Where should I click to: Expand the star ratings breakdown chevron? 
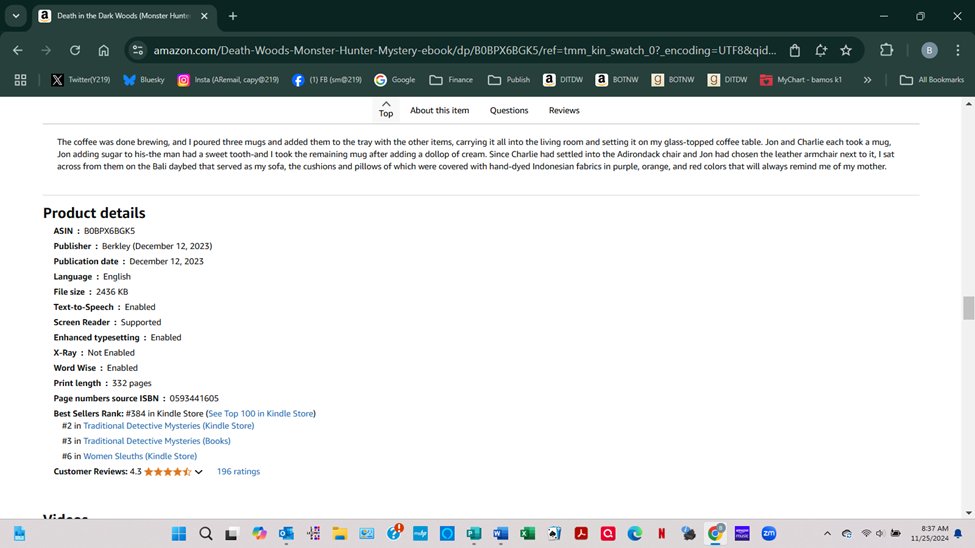point(198,472)
